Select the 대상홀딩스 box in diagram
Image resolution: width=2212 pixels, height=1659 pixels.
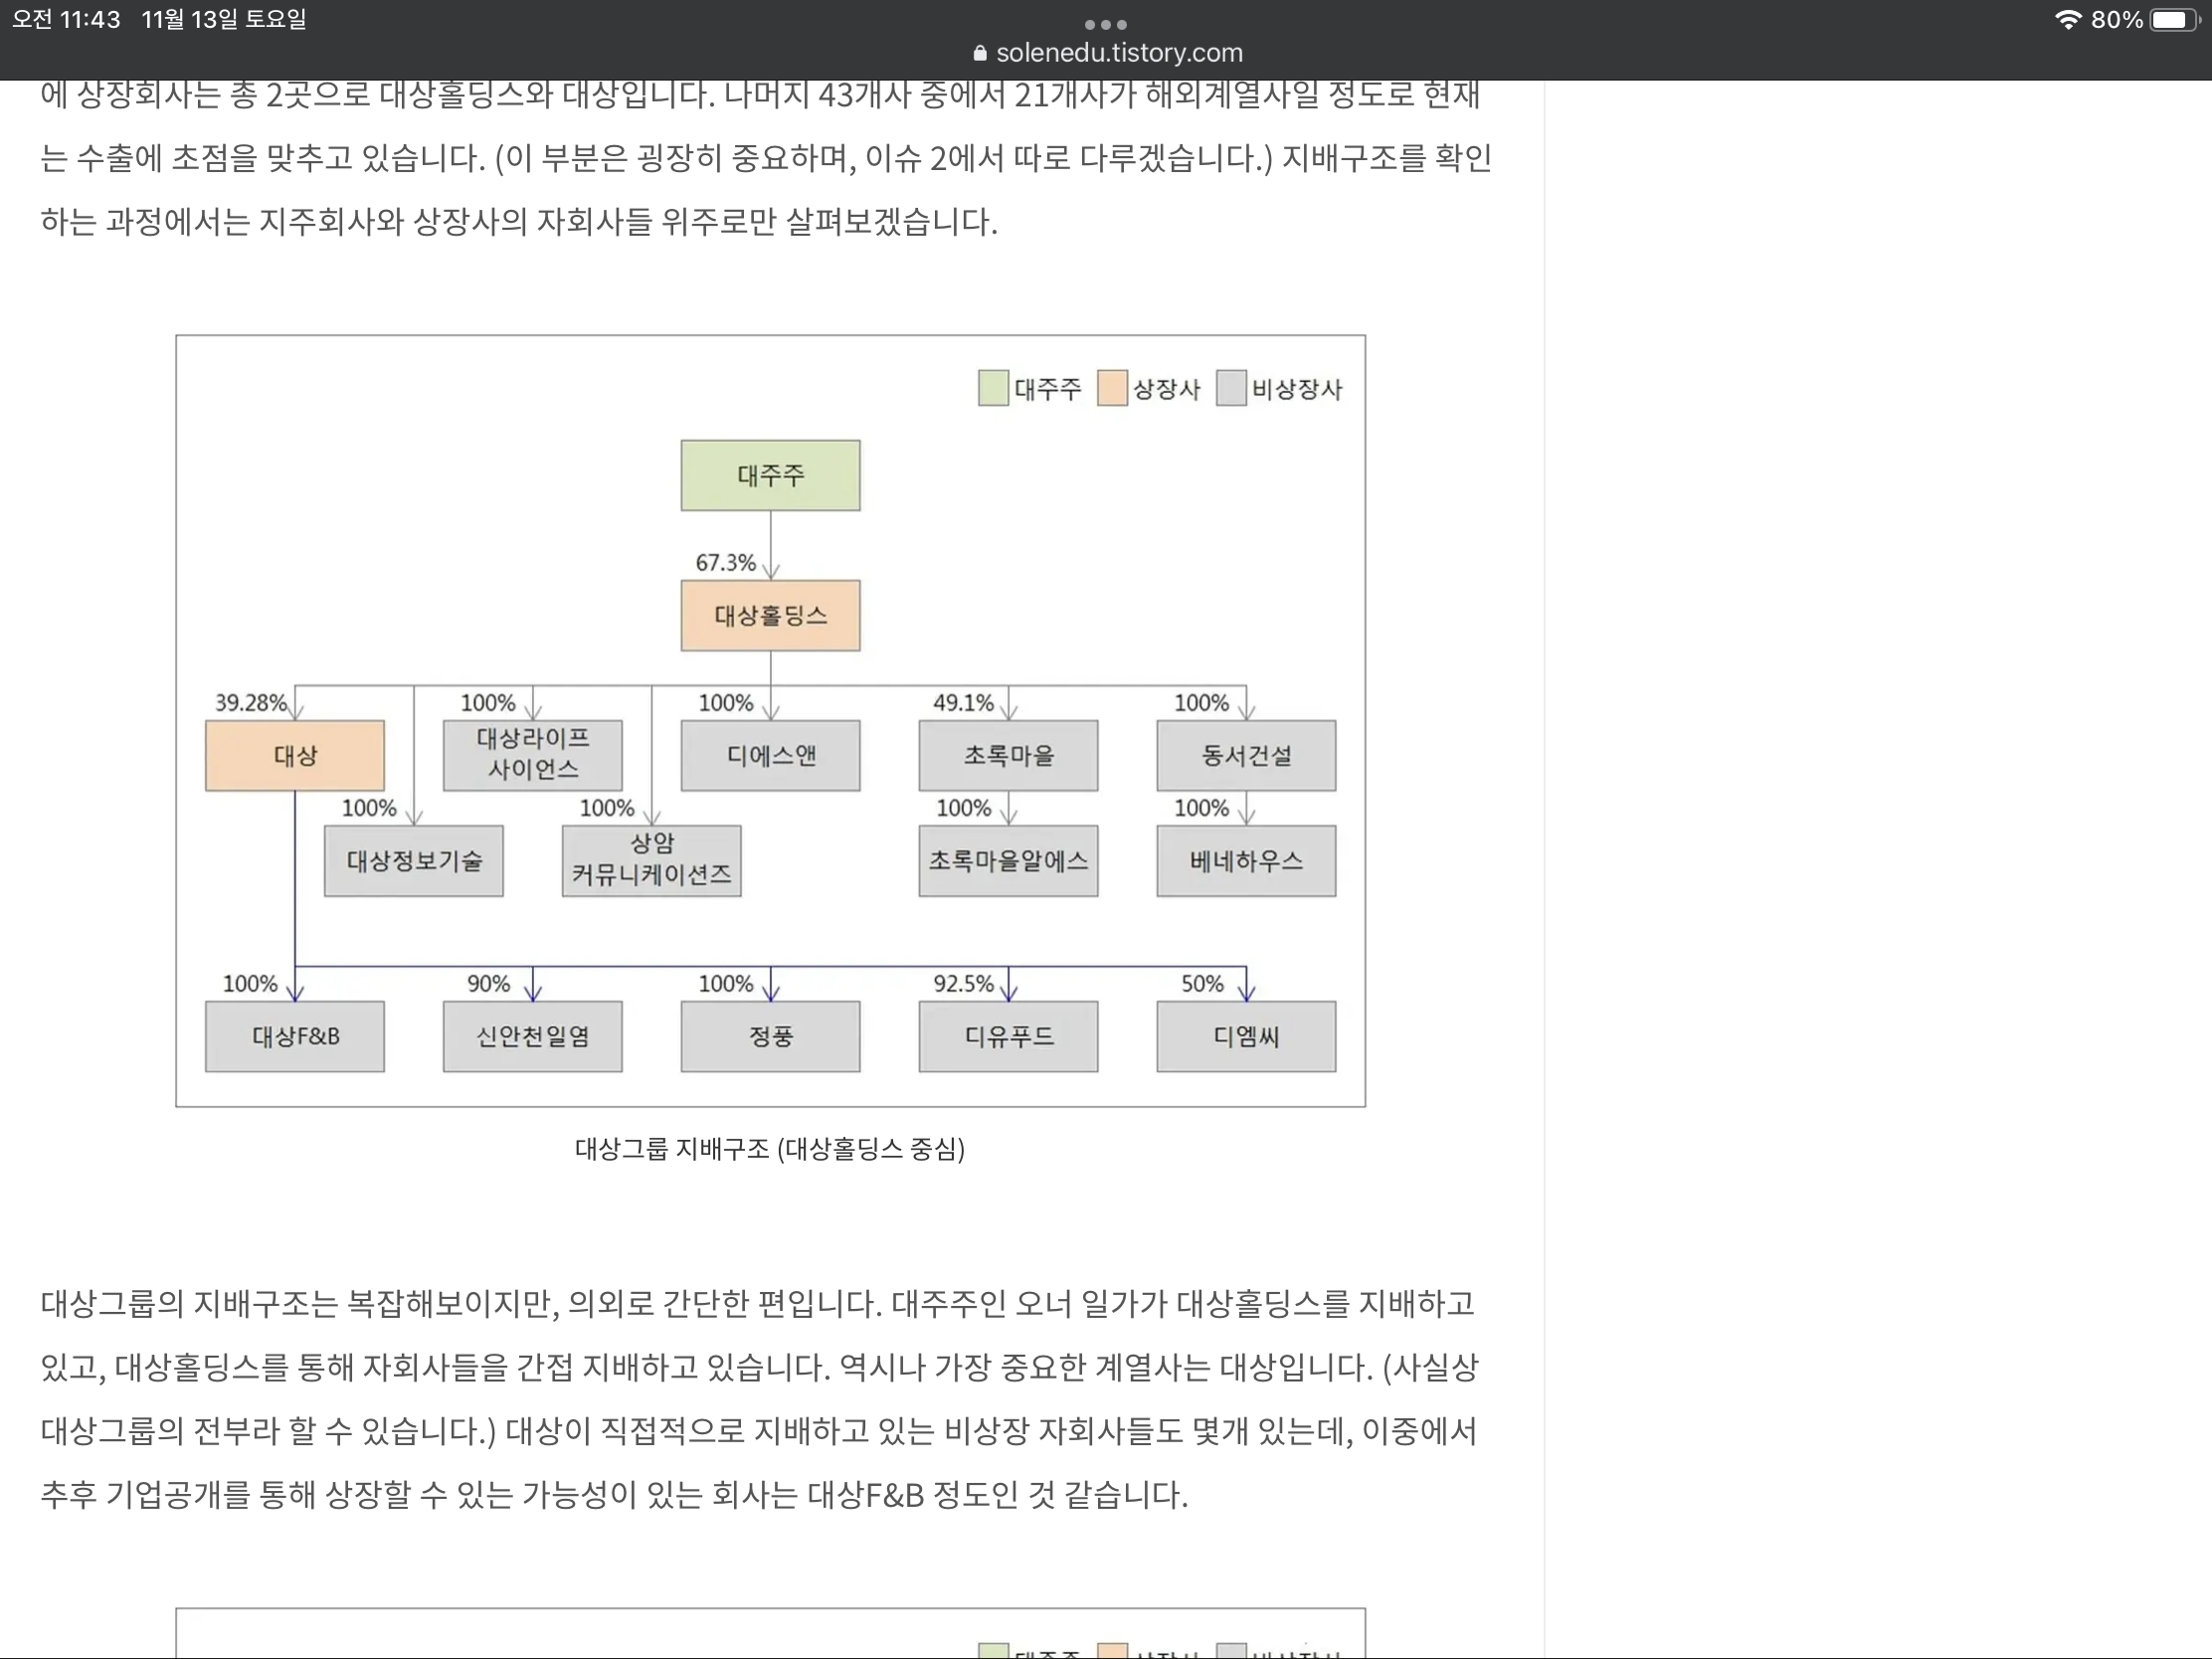point(770,615)
